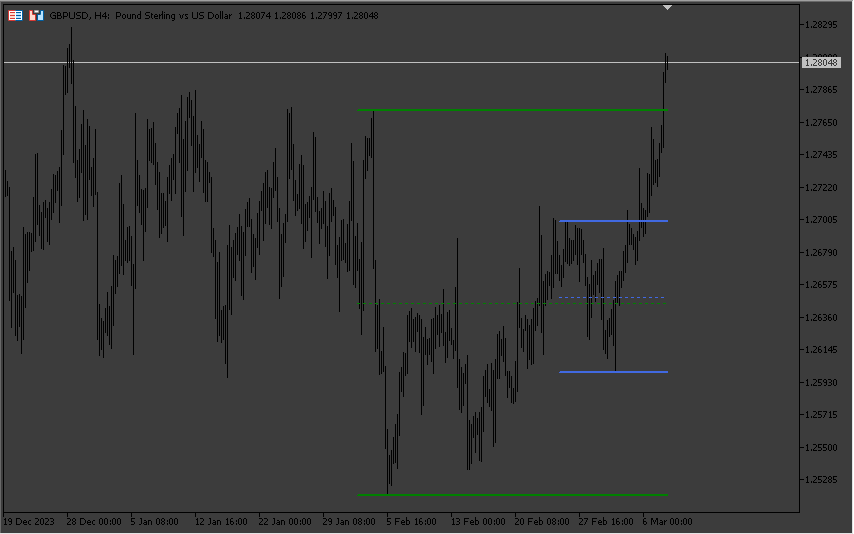Click the 12 Jan 16:00 time label
This screenshot has width=854, height=534.
pyautogui.click(x=221, y=522)
